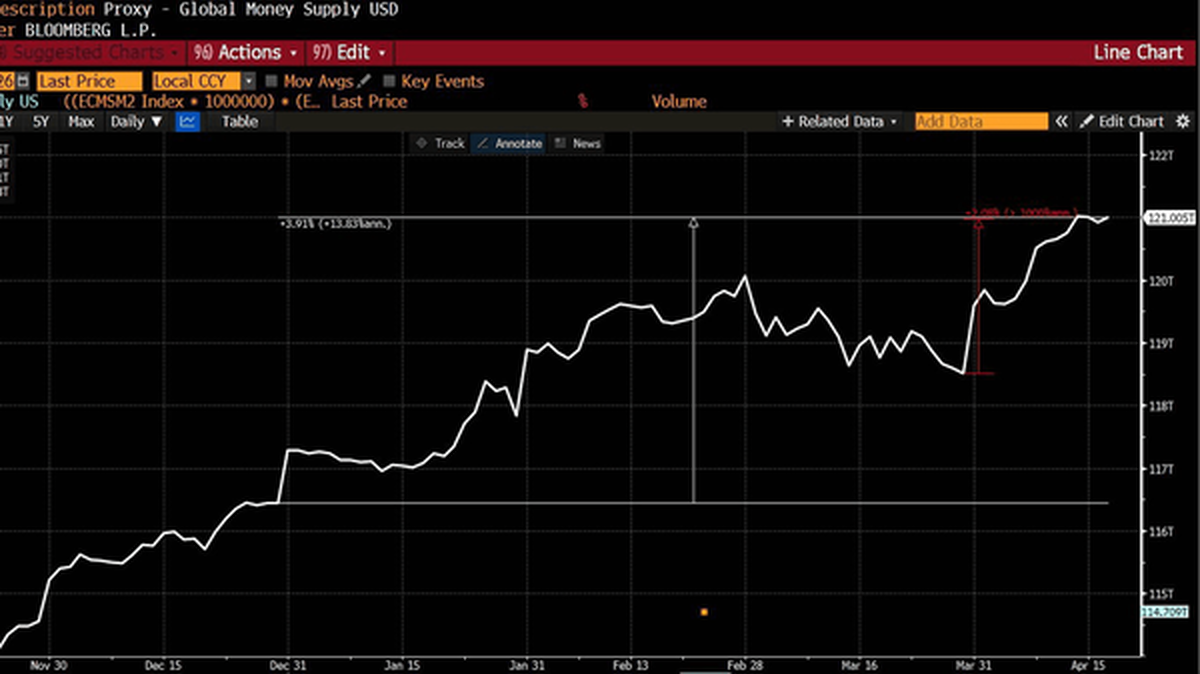This screenshot has height=674, width=1200.
Task: Click the Edit Chart button
Action: pos(1121,121)
